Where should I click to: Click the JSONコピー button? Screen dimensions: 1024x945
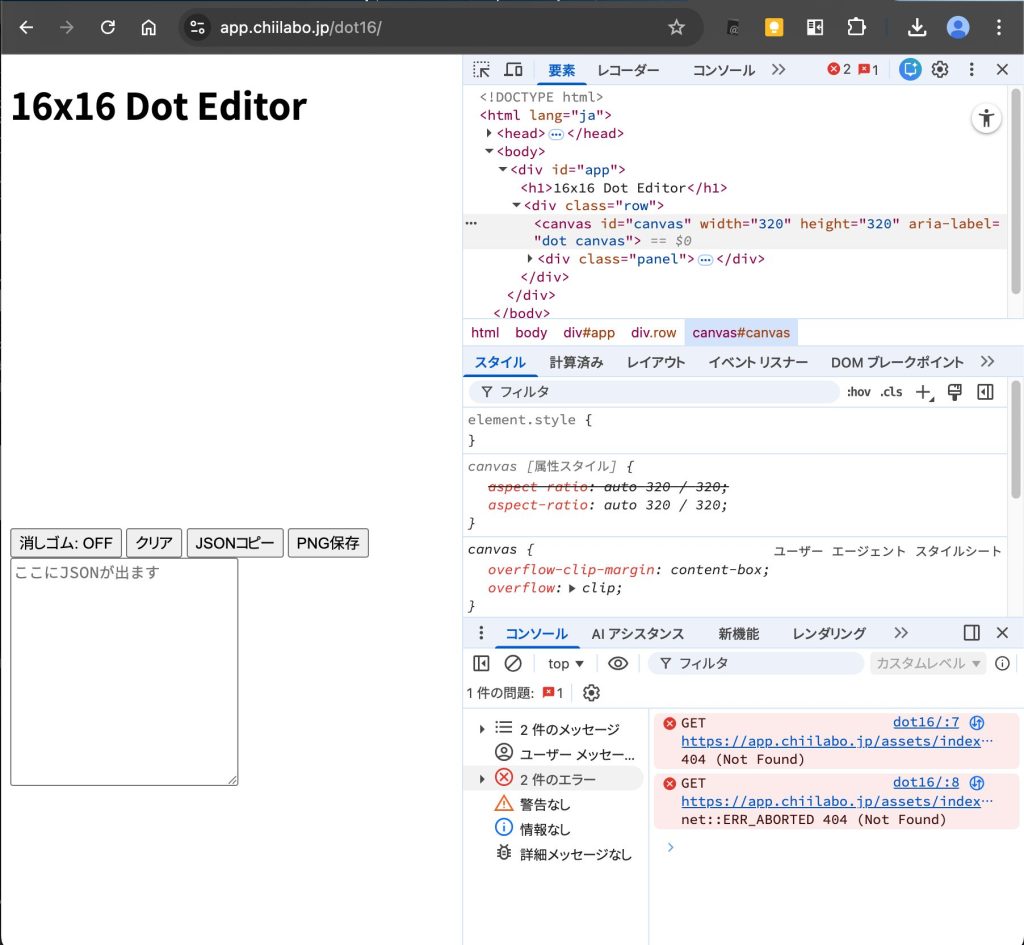coord(234,543)
